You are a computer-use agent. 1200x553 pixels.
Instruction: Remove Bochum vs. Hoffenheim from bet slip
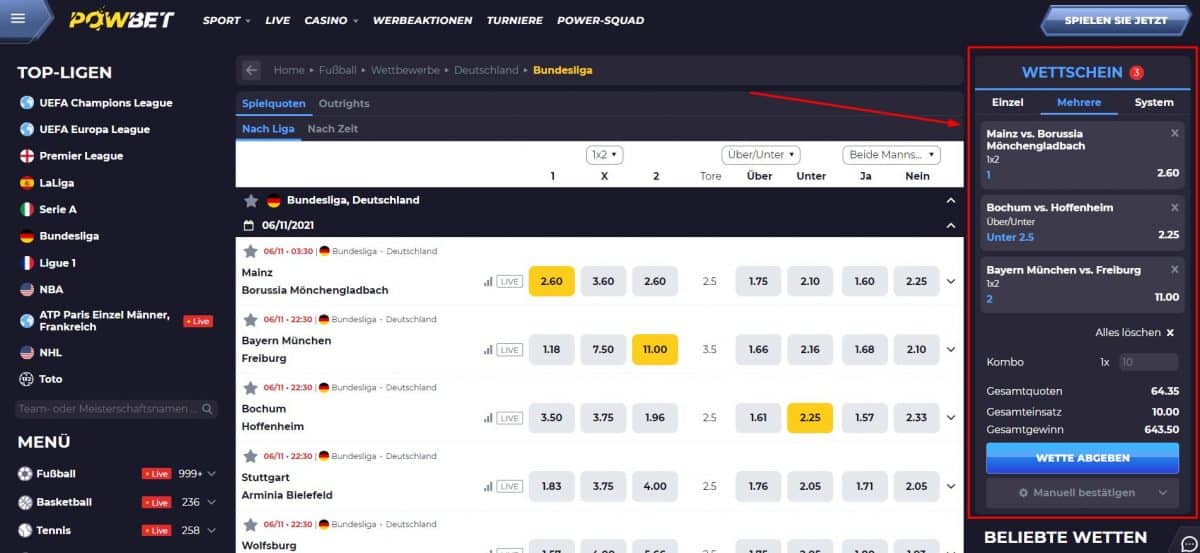[1175, 207]
